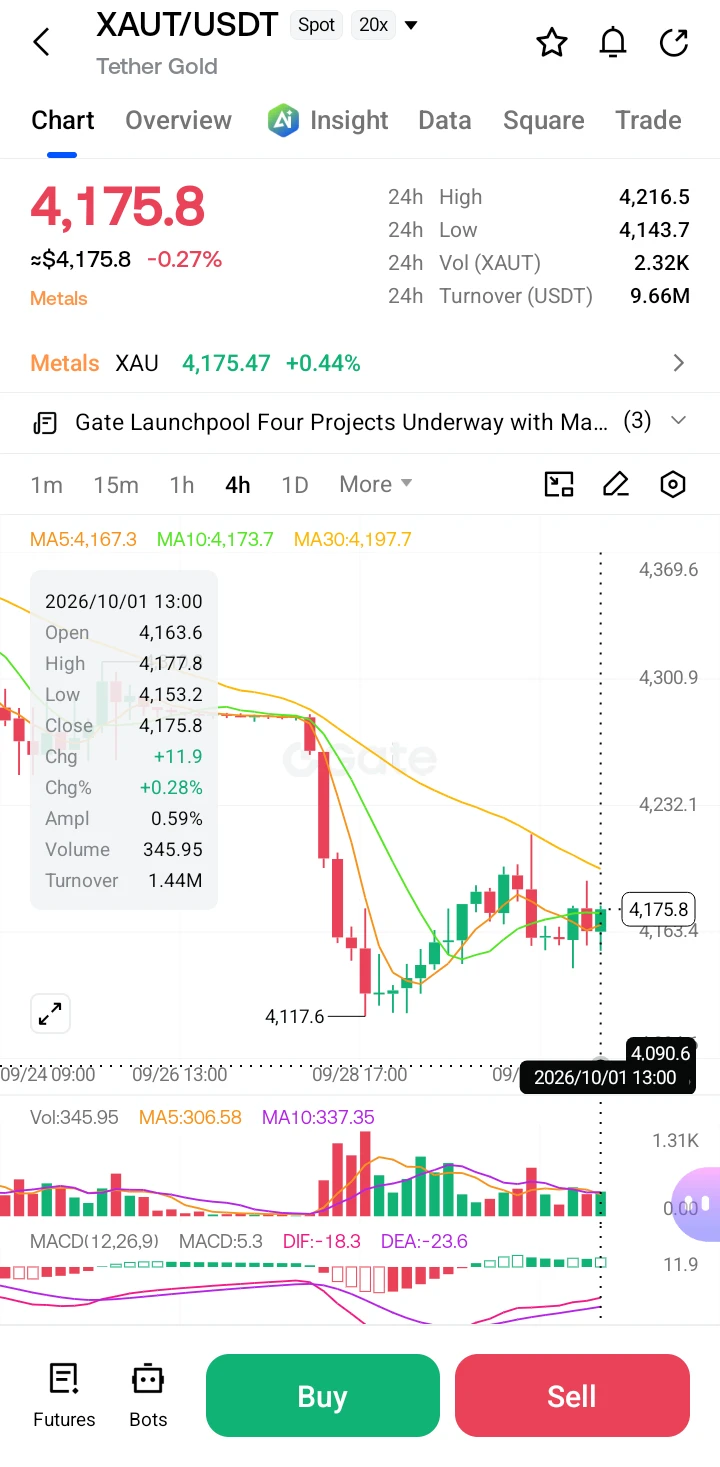The height and width of the screenshot is (1467, 720).
Task: Open chart settings hexagon icon
Action: (x=673, y=485)
